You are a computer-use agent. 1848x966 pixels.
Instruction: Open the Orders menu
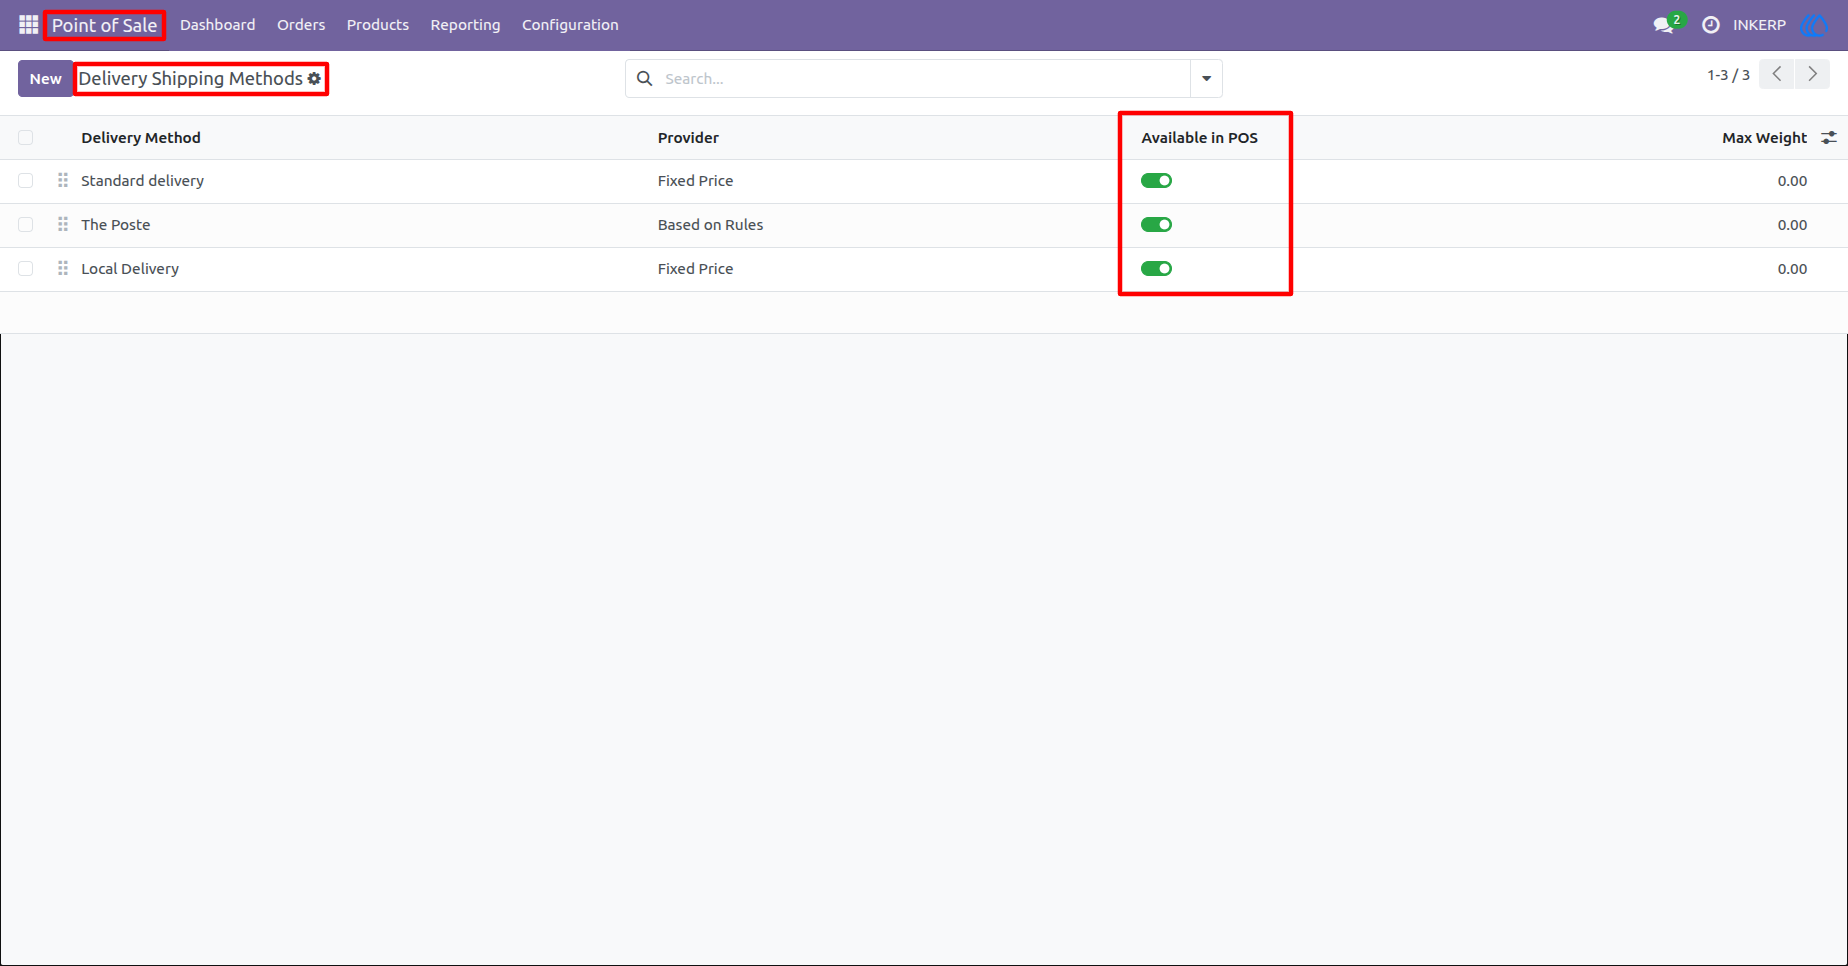(x=301, y=24)
